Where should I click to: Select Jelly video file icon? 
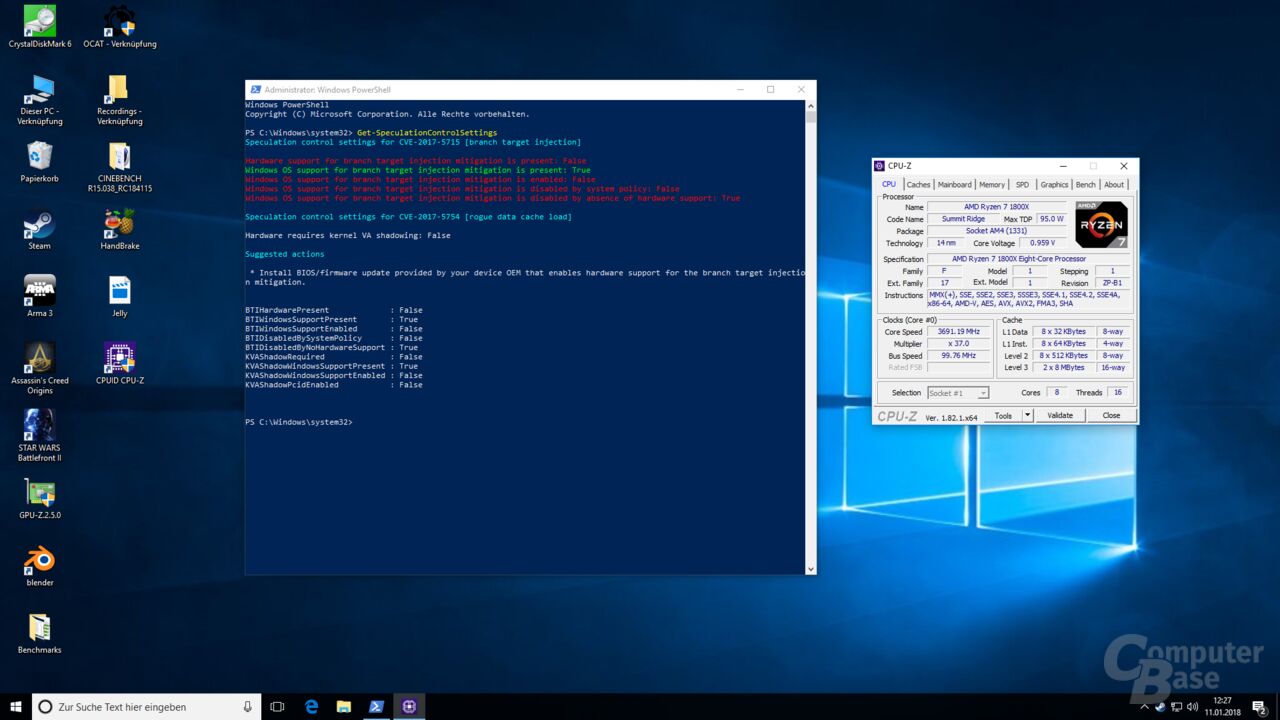[119, 296]
